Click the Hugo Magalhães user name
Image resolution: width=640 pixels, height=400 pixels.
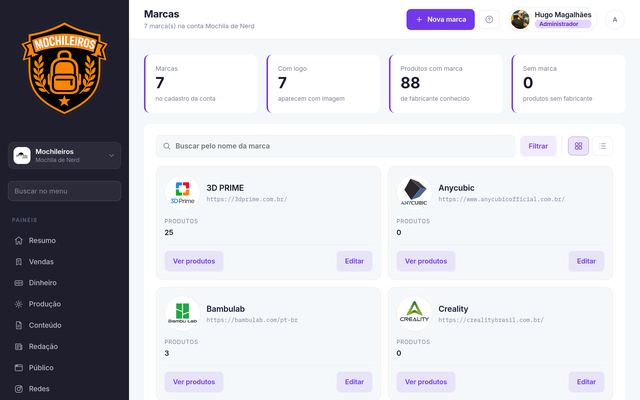click(x=563, y=15)
